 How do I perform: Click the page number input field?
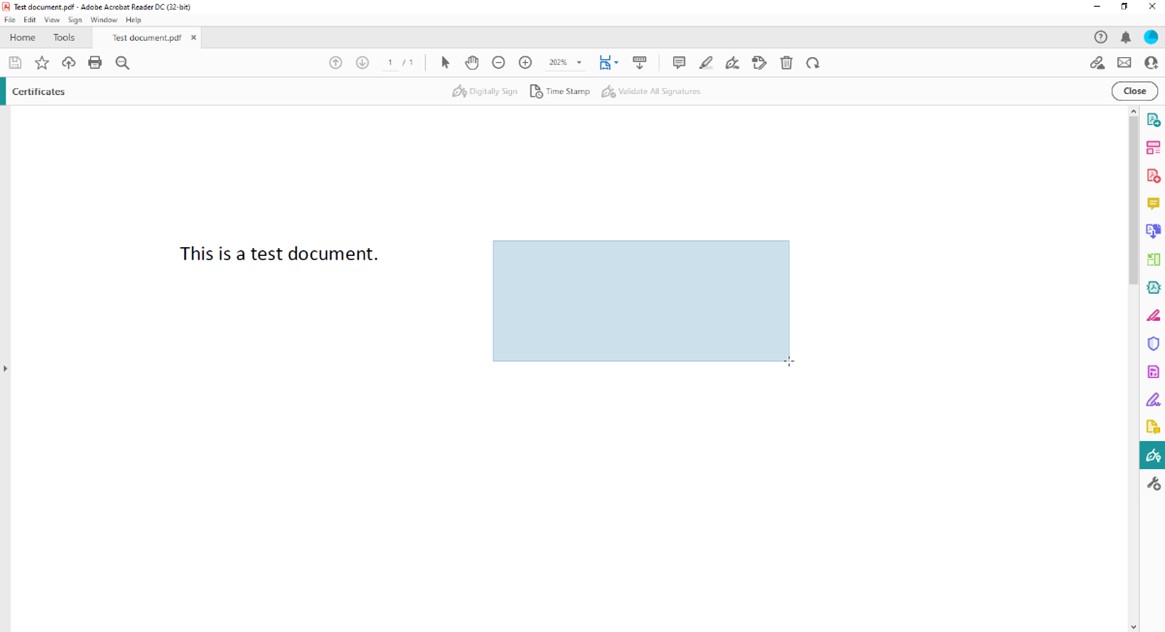point(390,62)
